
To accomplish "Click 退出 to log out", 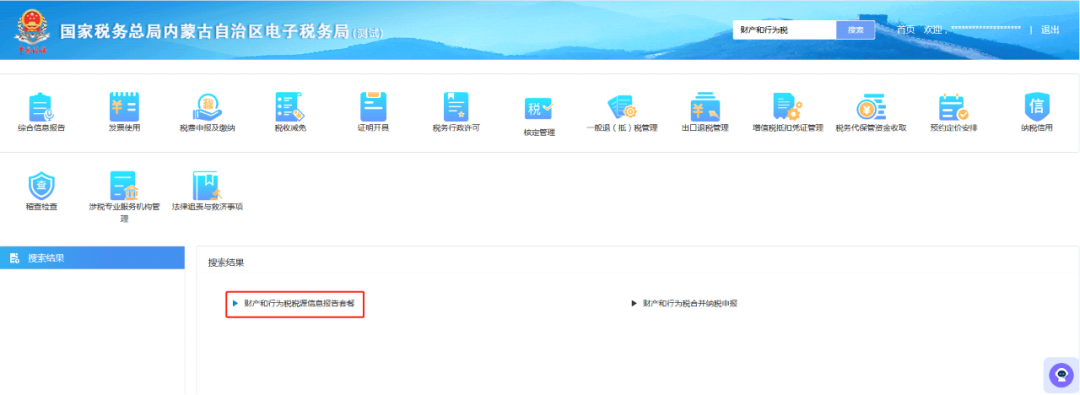I will (x=1050, y=30).
